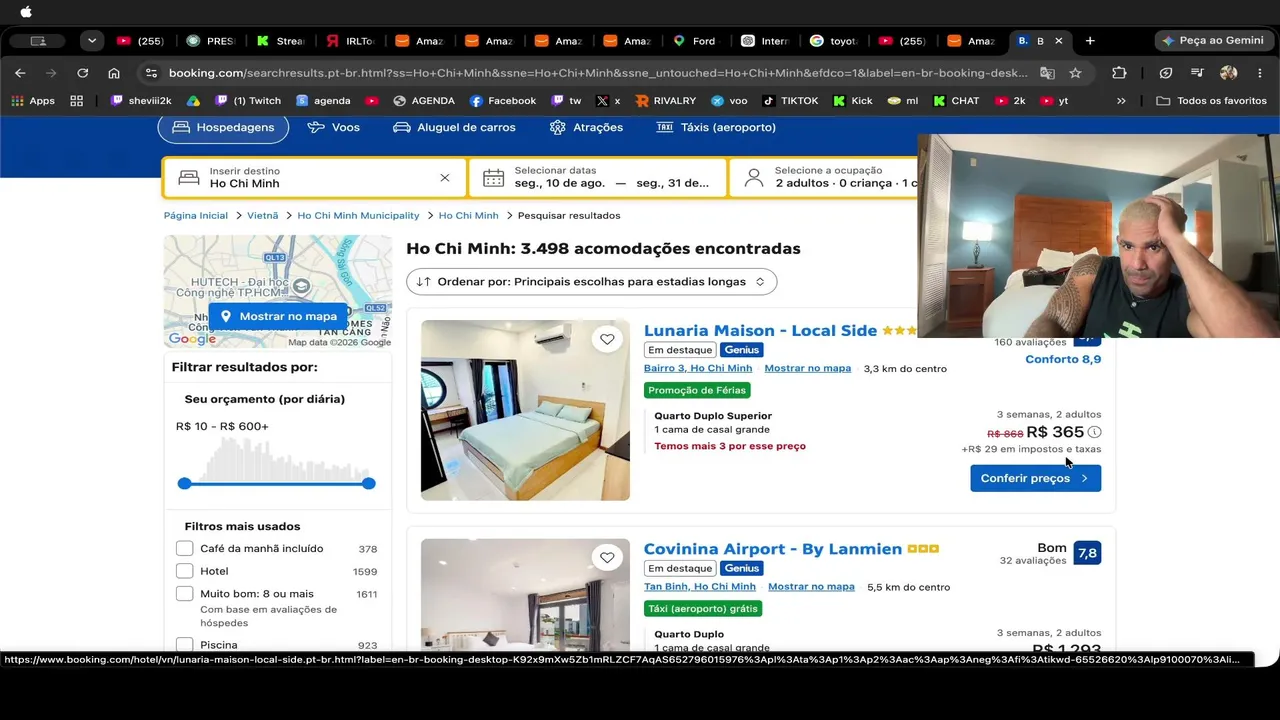Expand the hidden bookmarks overflow chevron
The height and width of the screenshot is (720, 1280).
pyautogui.click(x=1121, y=101)
